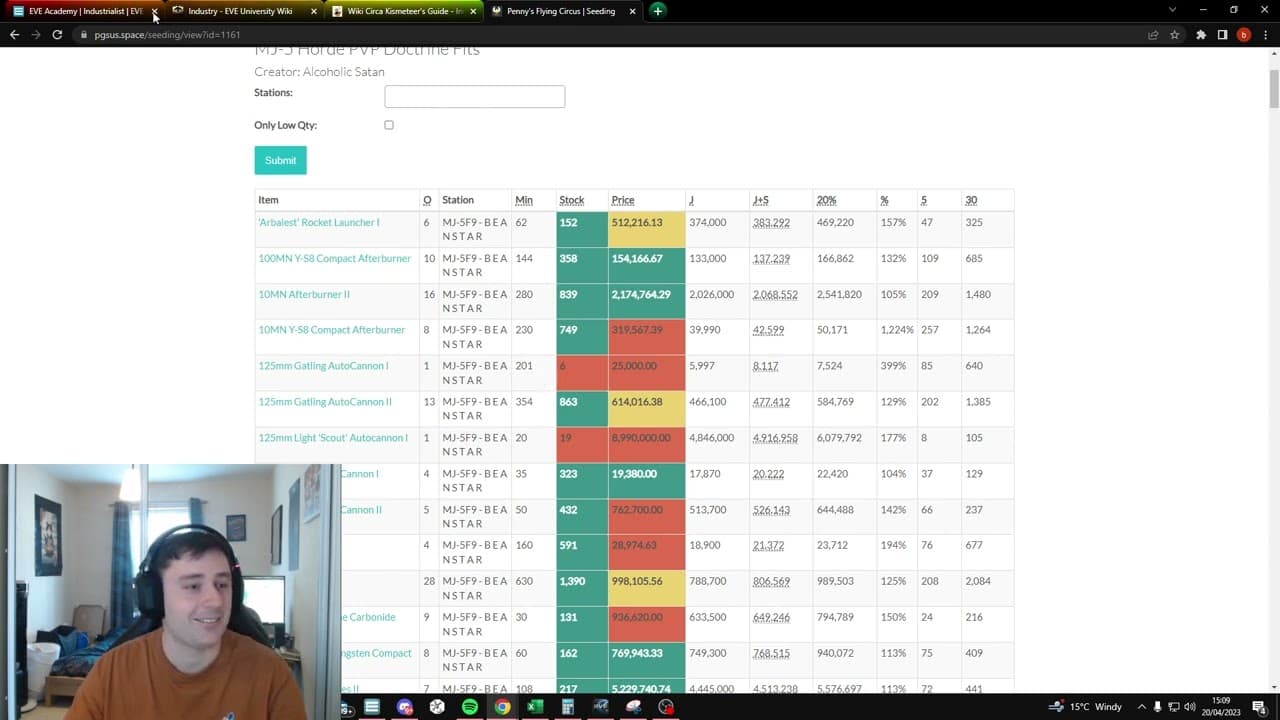The image size is (1280, 720).
Task: Reload the pgsus.space page
Action: coord(57,34)
